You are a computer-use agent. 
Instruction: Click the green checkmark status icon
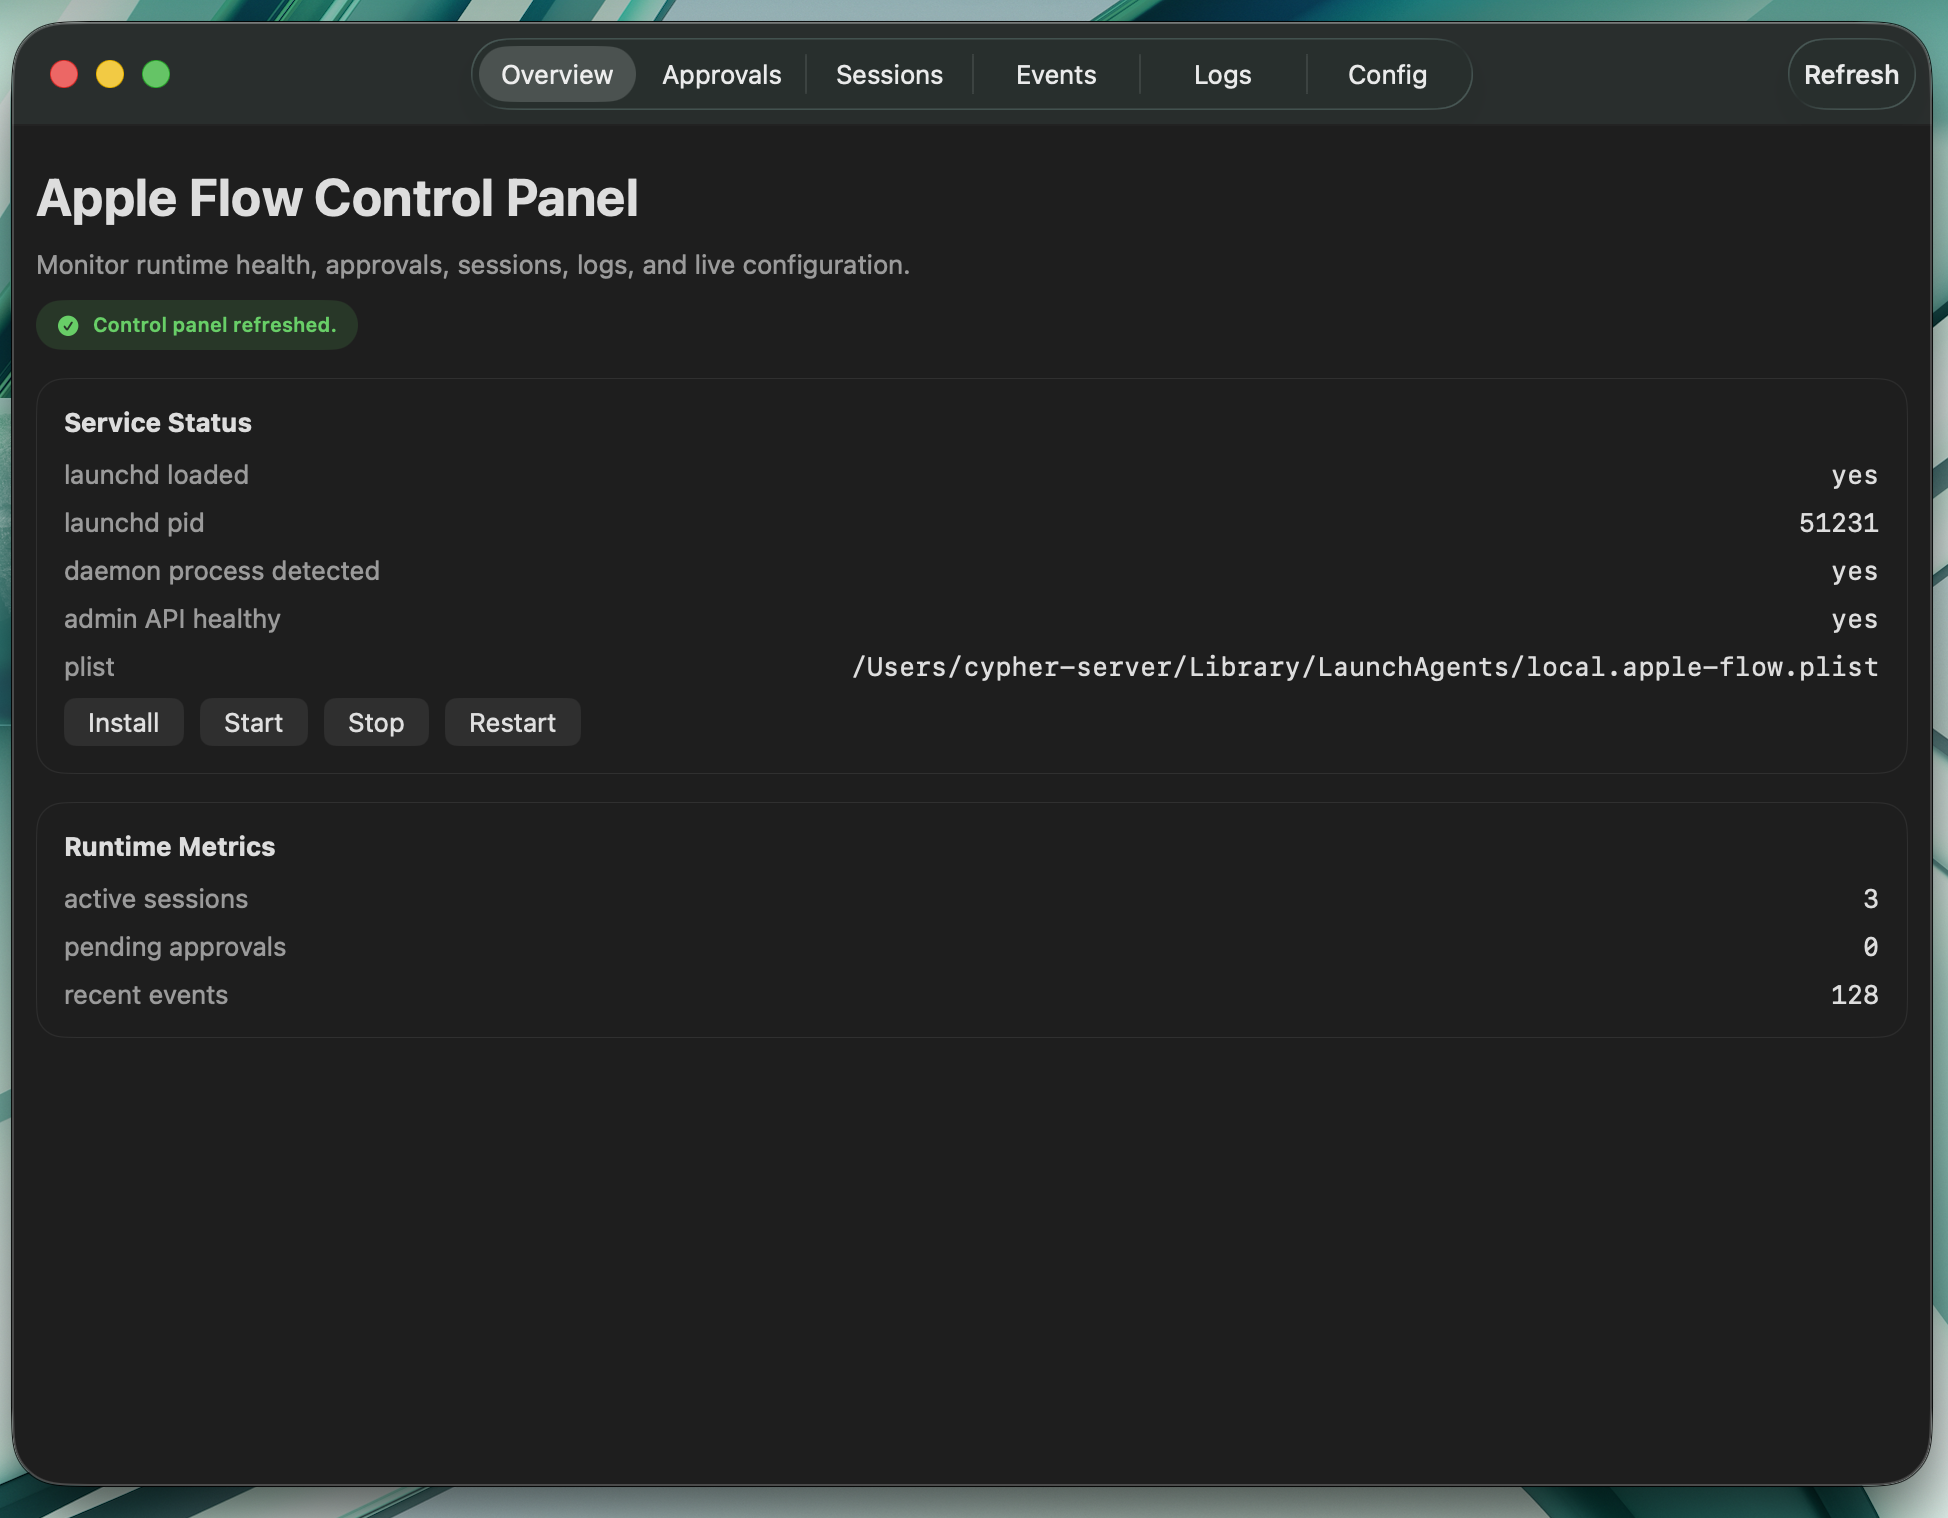[x=68, y=324]
